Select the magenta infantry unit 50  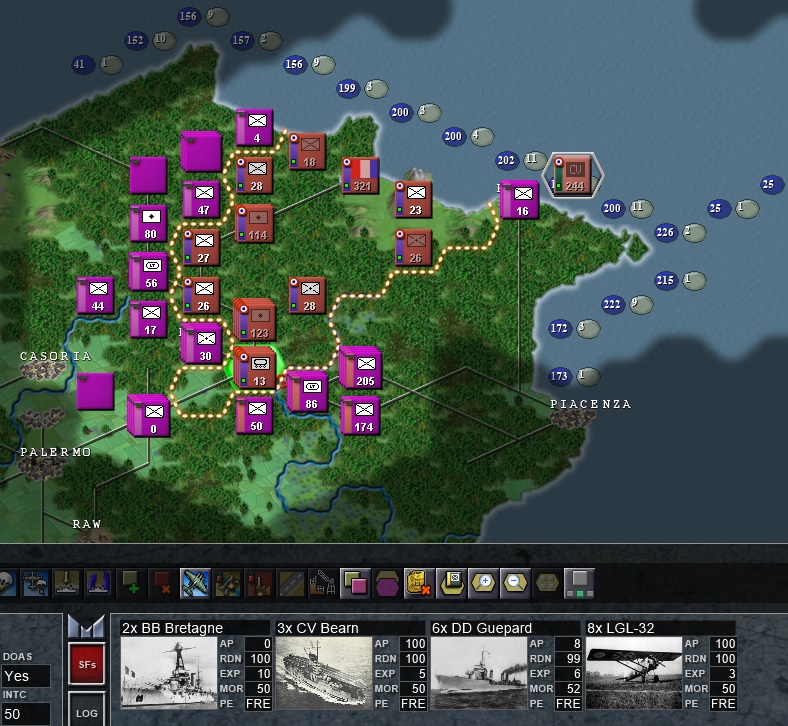click(x=254, y=416)
